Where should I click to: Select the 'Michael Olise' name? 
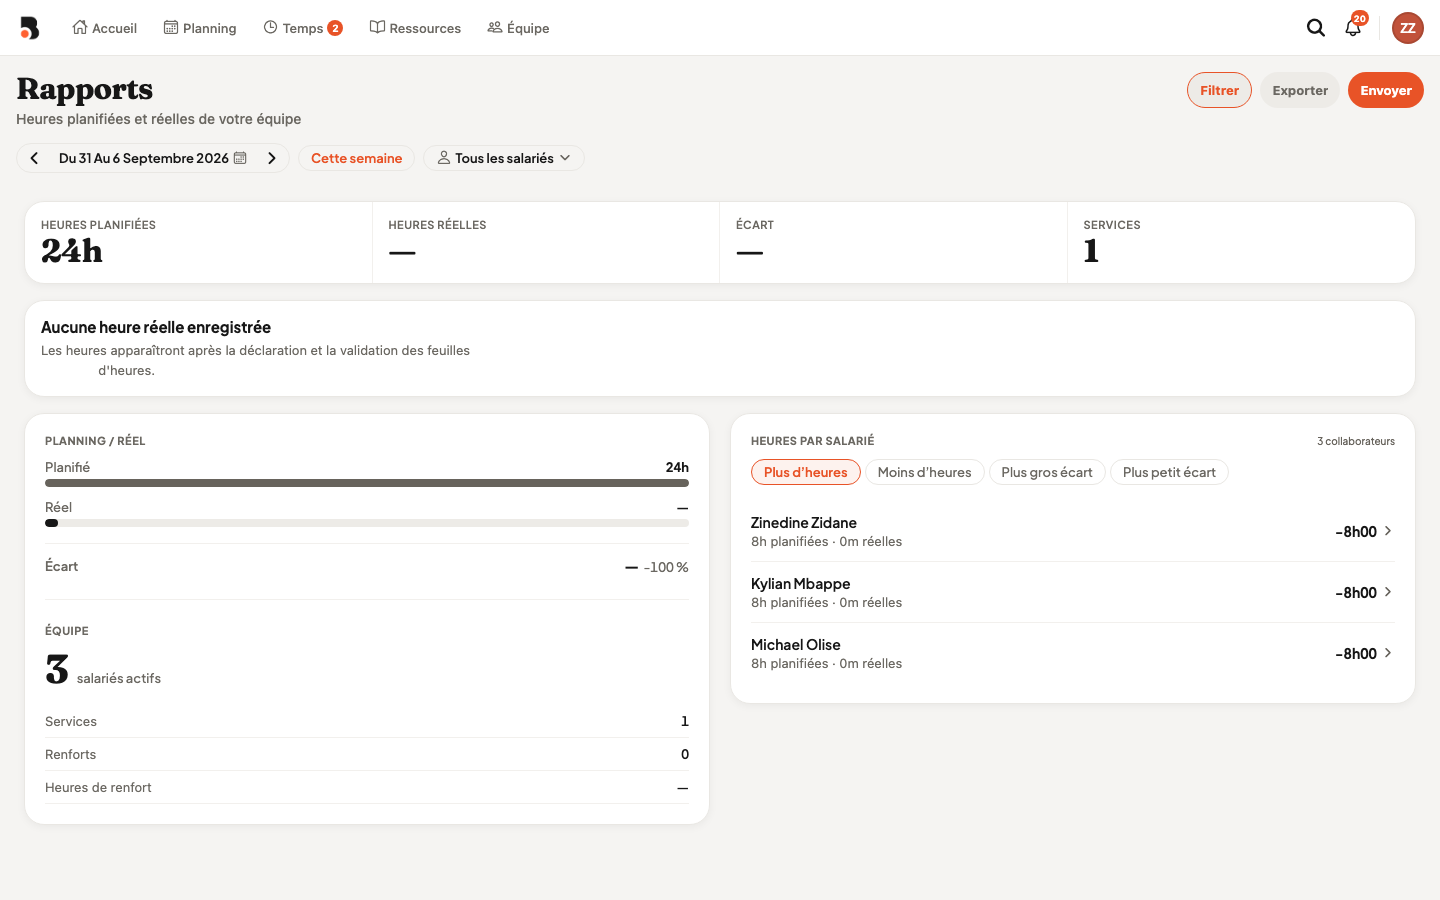point(796,645)
